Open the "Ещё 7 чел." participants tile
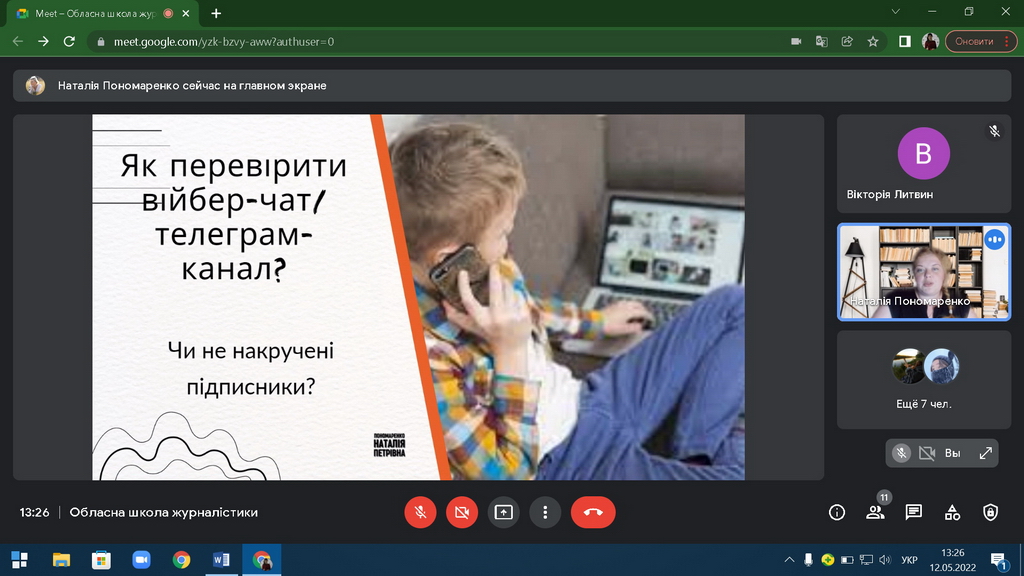This screenshot has height=576, width=1024. pos(924,380)
